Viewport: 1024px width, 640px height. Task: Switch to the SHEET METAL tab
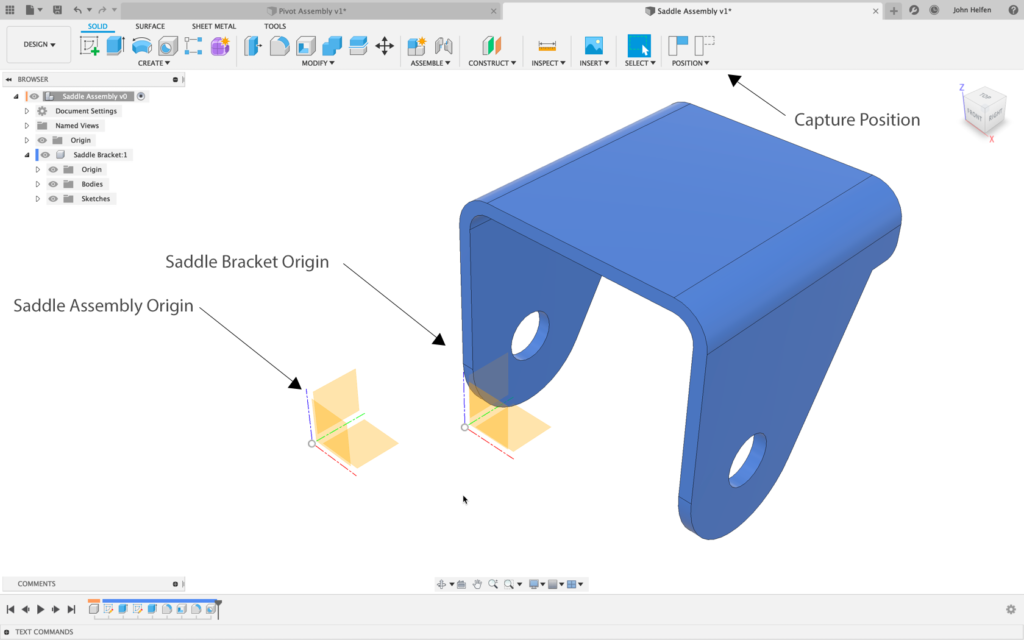(214, 26)
